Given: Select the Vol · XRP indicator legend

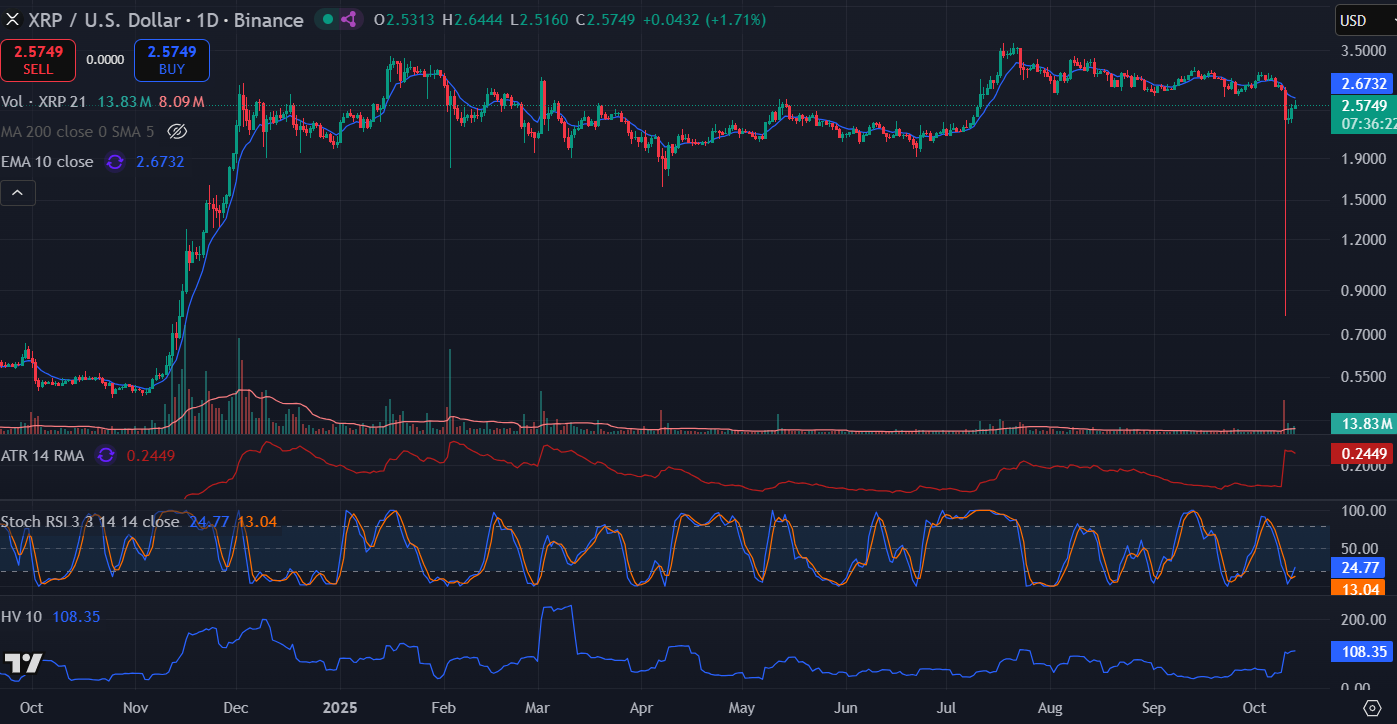Looking at the screenshot, I should click(43, 102).
